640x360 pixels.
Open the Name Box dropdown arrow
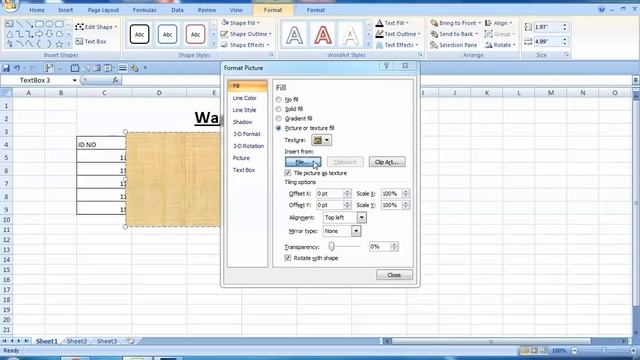point(75,80)
